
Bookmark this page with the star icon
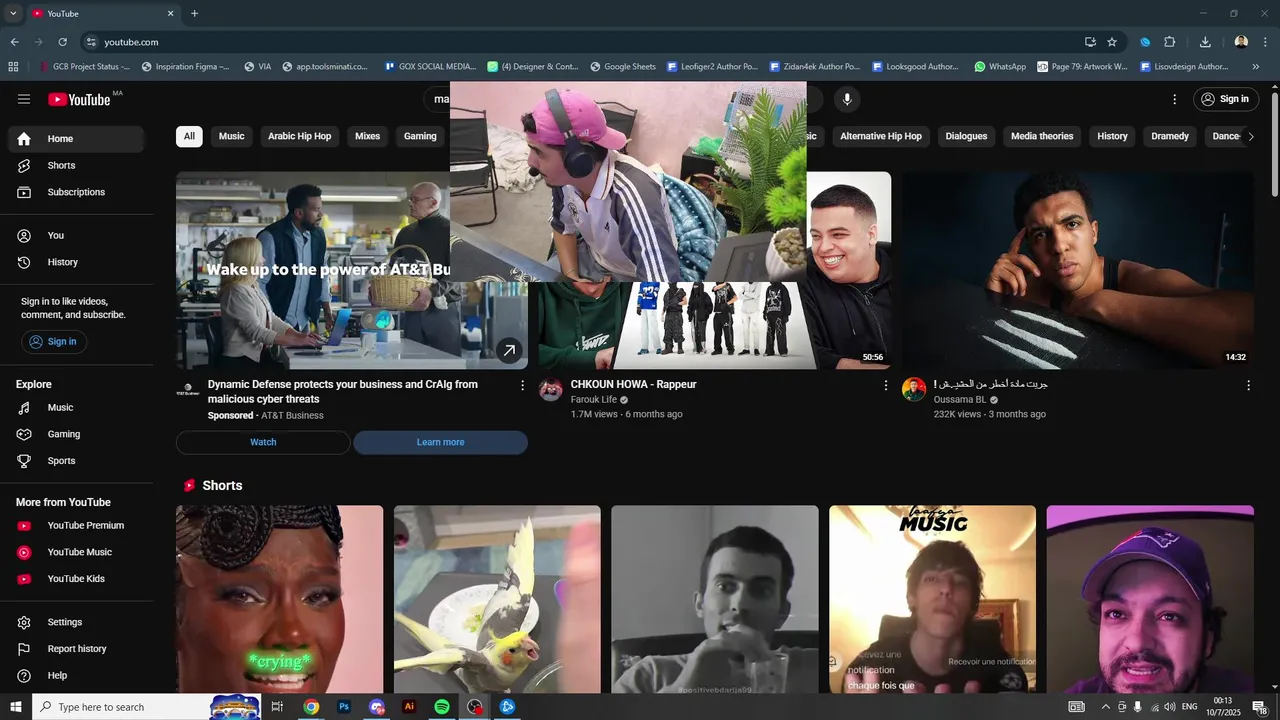[1112, 42]
